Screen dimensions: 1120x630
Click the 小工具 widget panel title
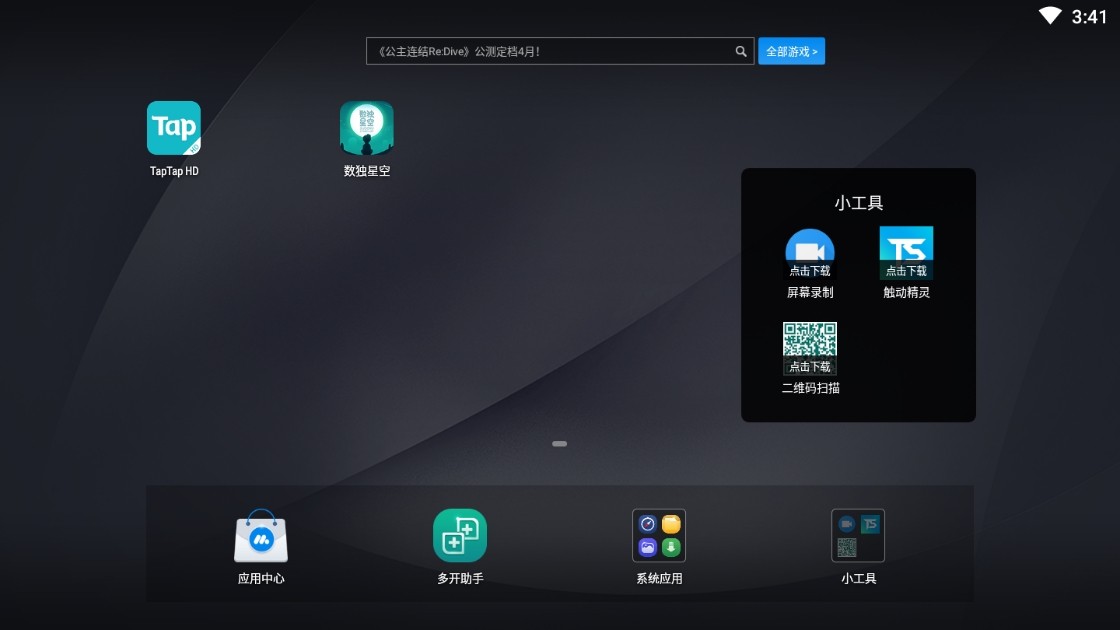[x=859, y=203]
